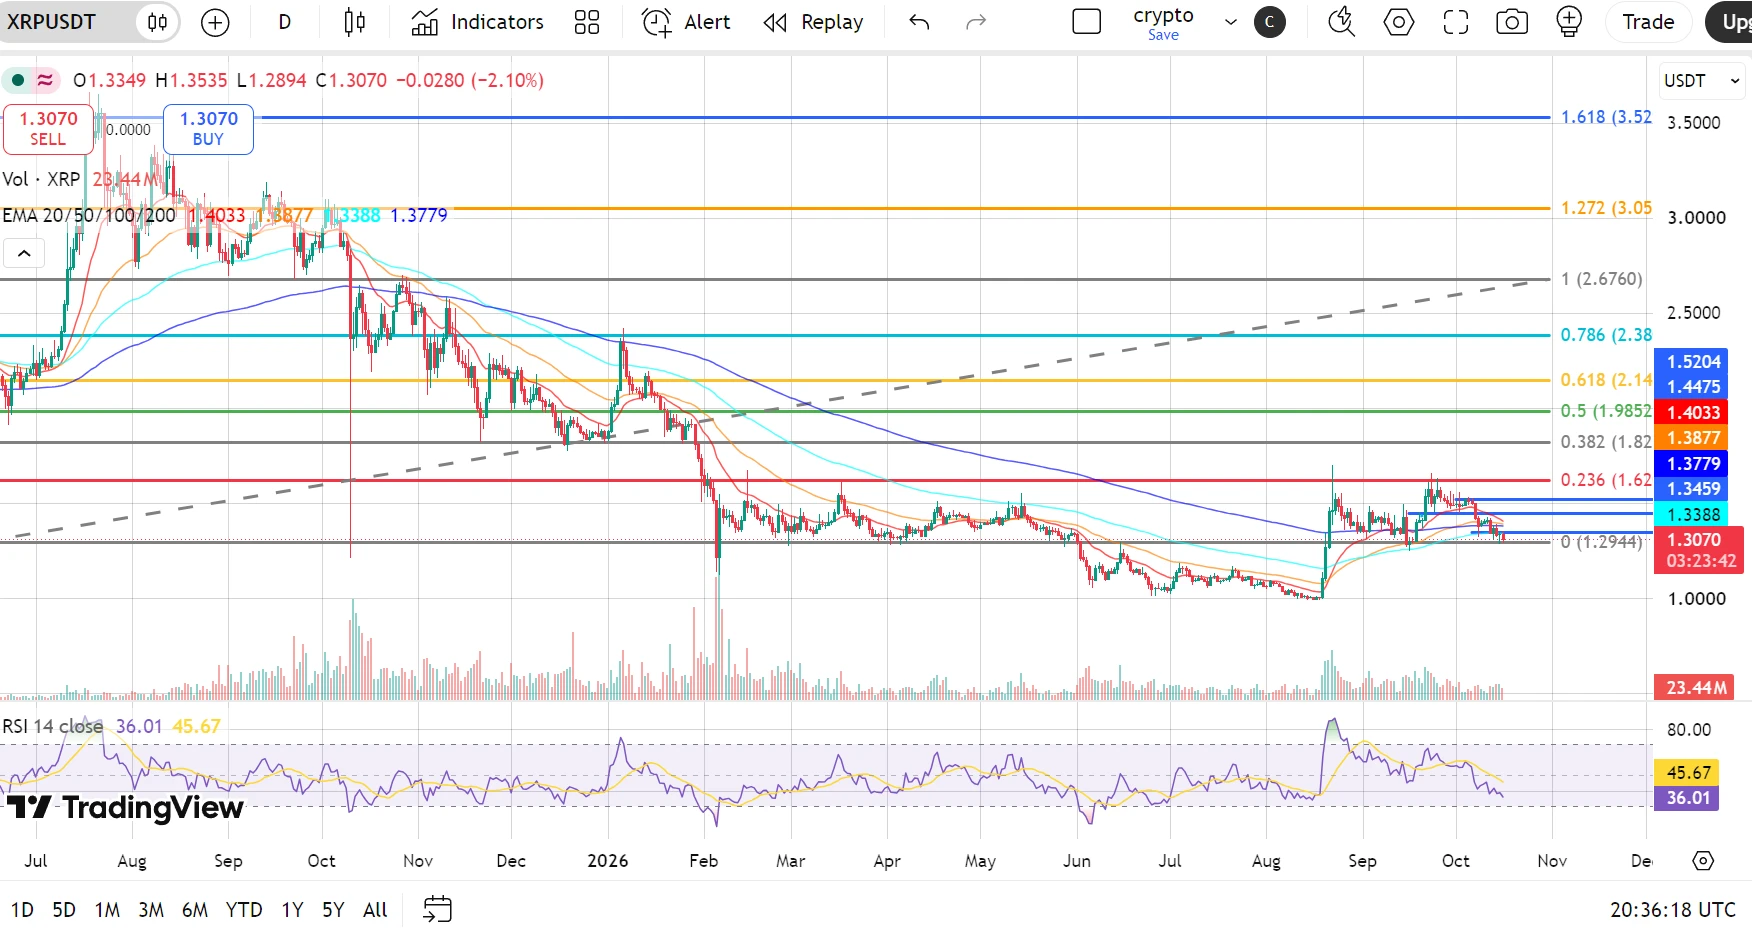Select the EMA 20/50/100/200 indicator legend

point(89,215)
